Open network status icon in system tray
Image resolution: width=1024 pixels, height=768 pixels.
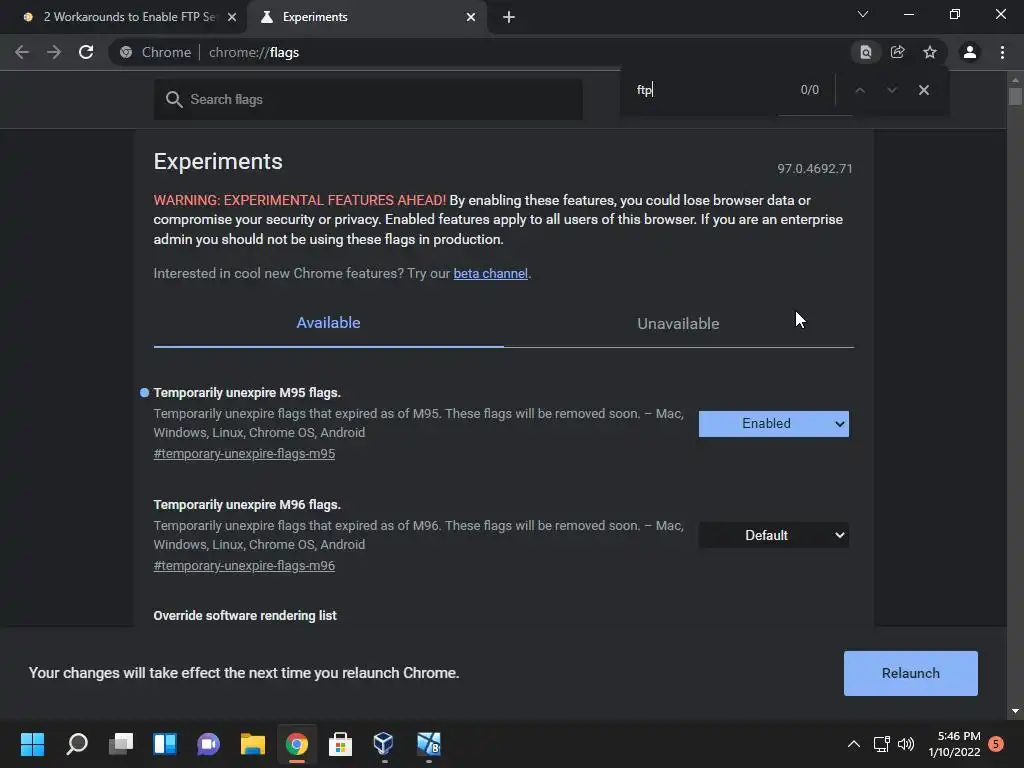click(882, 744)
